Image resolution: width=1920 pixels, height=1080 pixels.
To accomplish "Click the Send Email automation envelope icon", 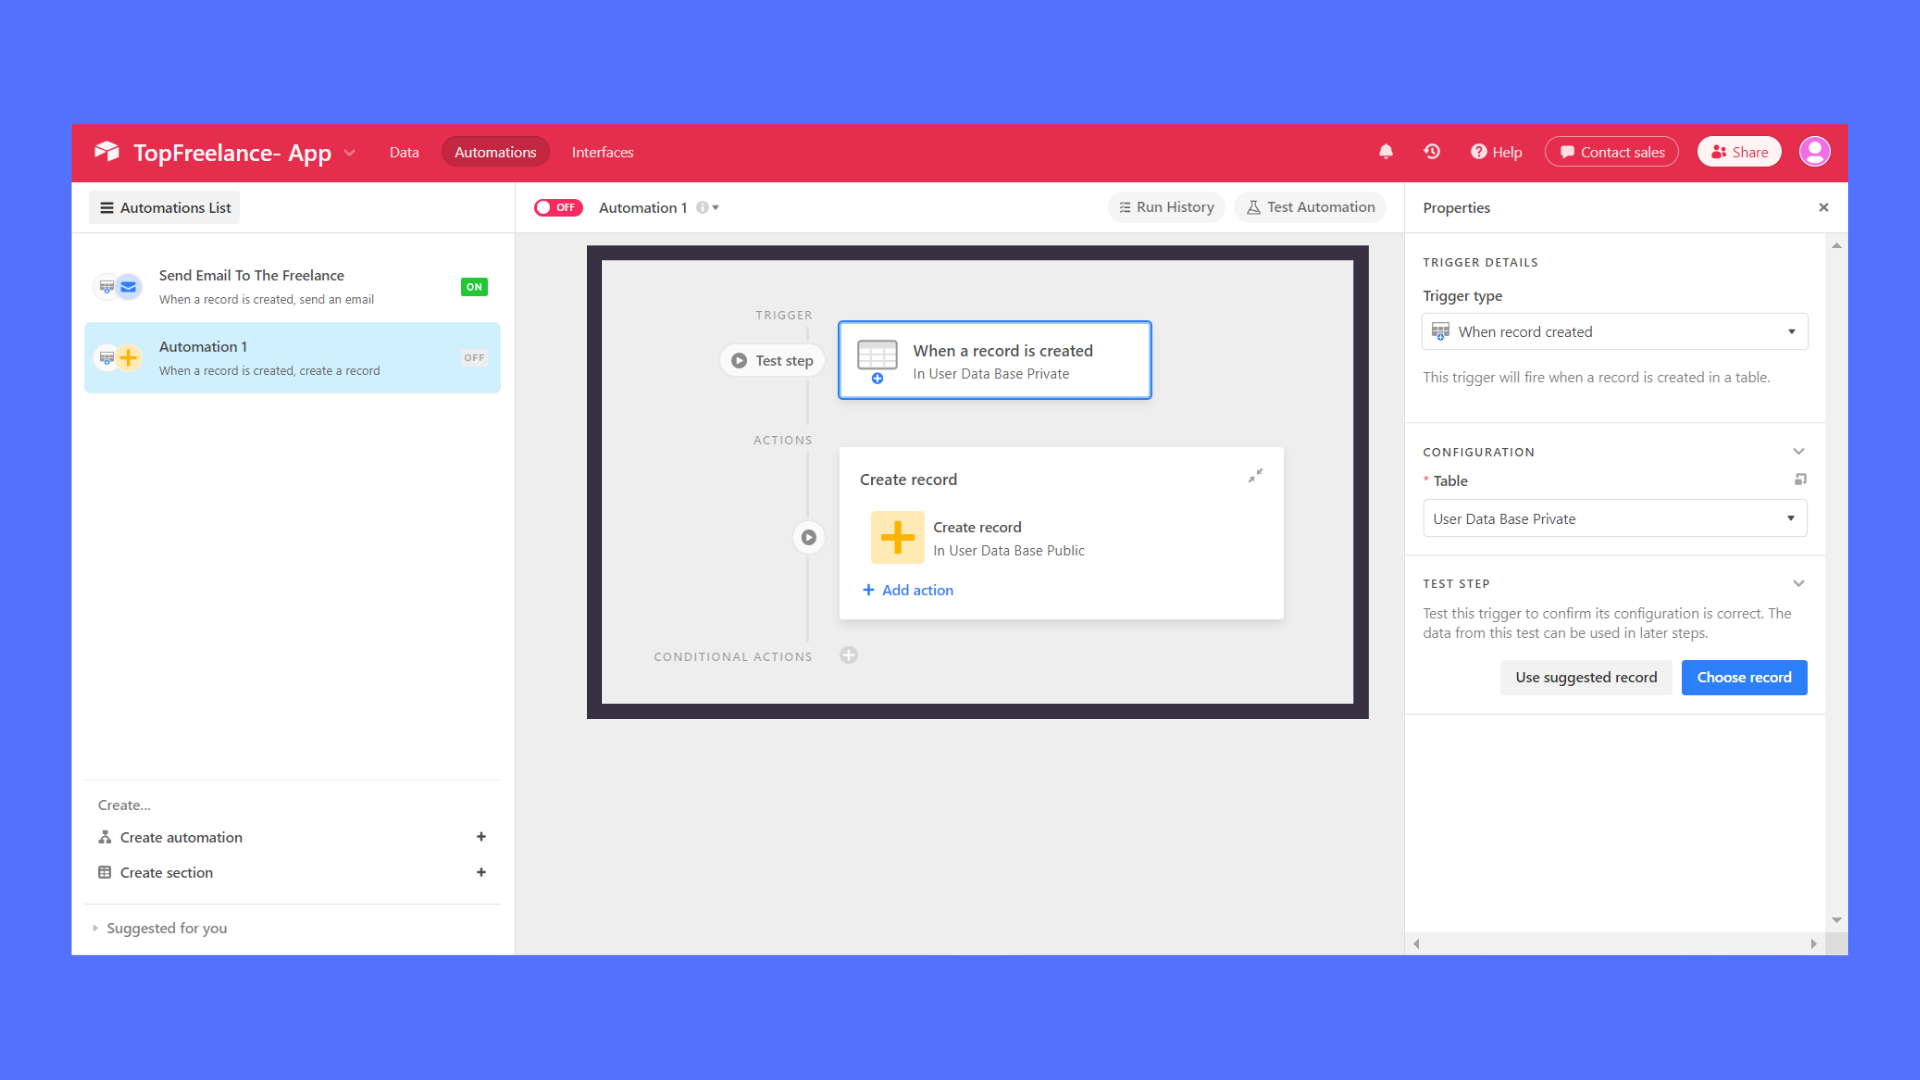I will tap(128, 286).
